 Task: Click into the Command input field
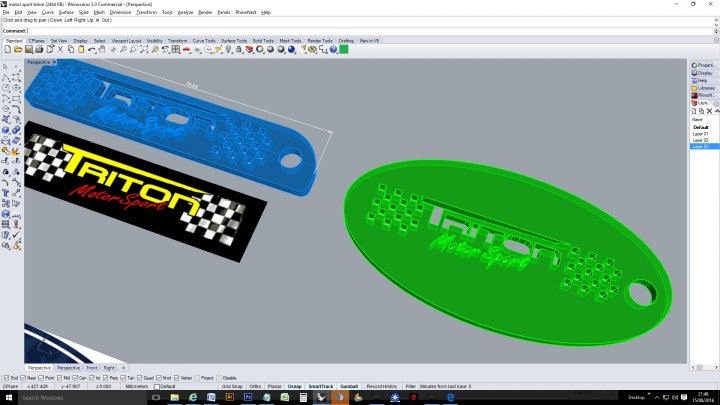[370, 31]
